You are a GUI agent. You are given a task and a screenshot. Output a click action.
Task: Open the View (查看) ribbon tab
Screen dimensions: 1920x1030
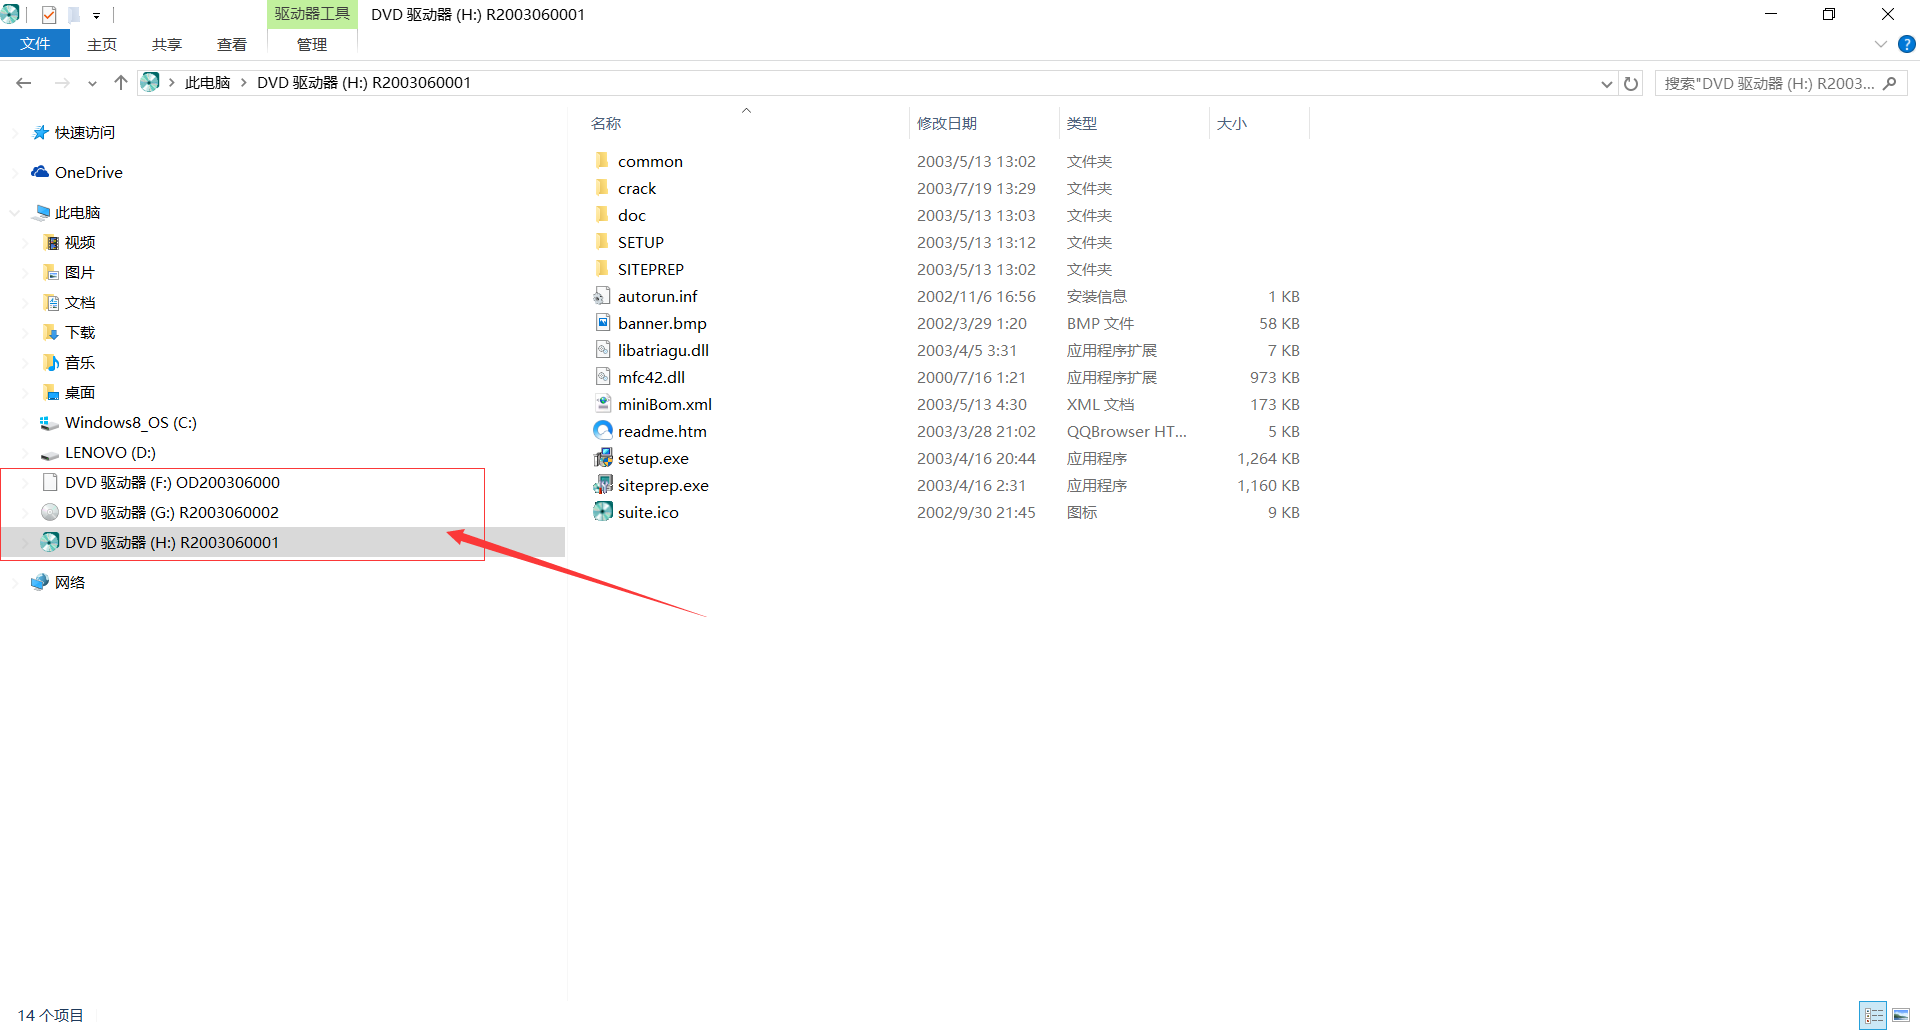[x=232, y=44]
